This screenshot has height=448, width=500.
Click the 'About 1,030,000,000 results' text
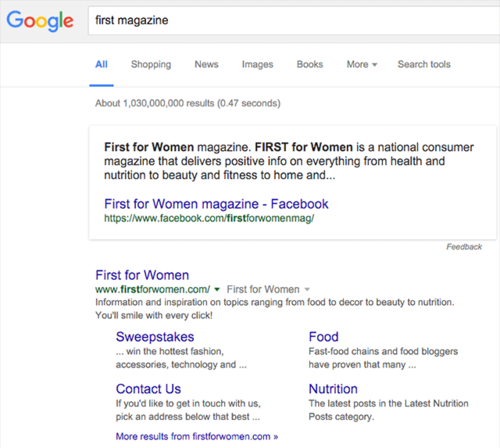[188, 103]
